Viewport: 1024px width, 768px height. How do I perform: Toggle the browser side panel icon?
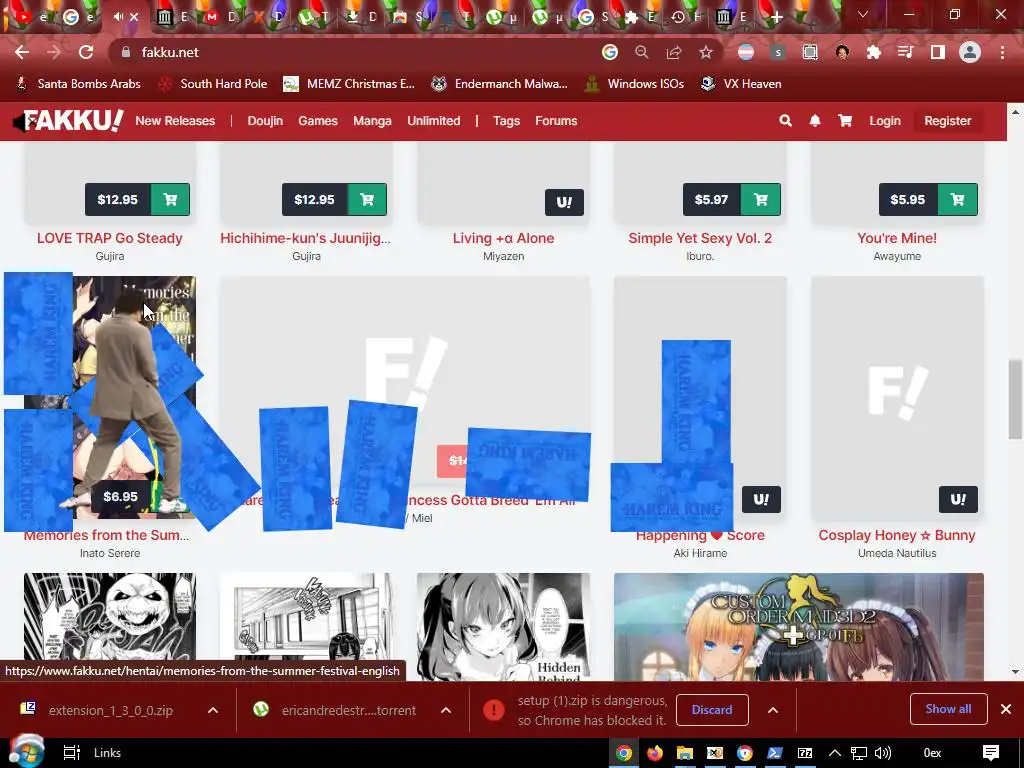[938, 52]
